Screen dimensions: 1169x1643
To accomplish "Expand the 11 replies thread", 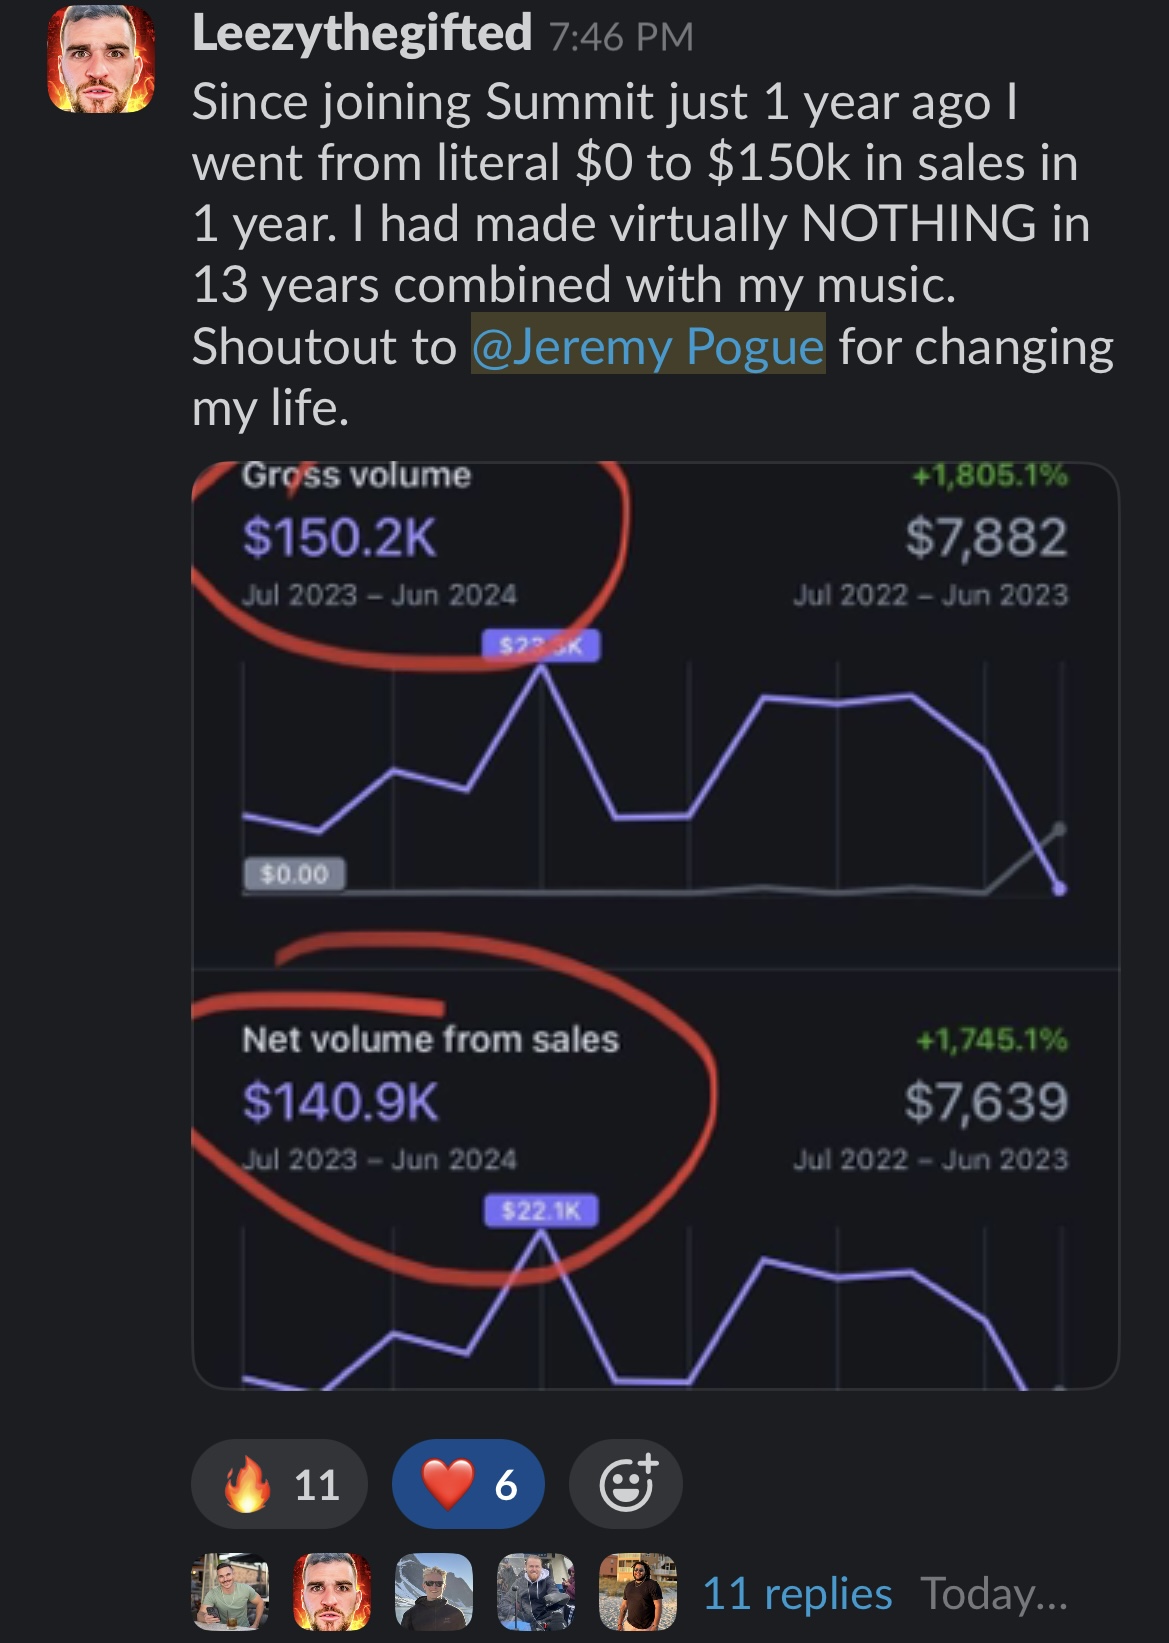I will 797,1593.
